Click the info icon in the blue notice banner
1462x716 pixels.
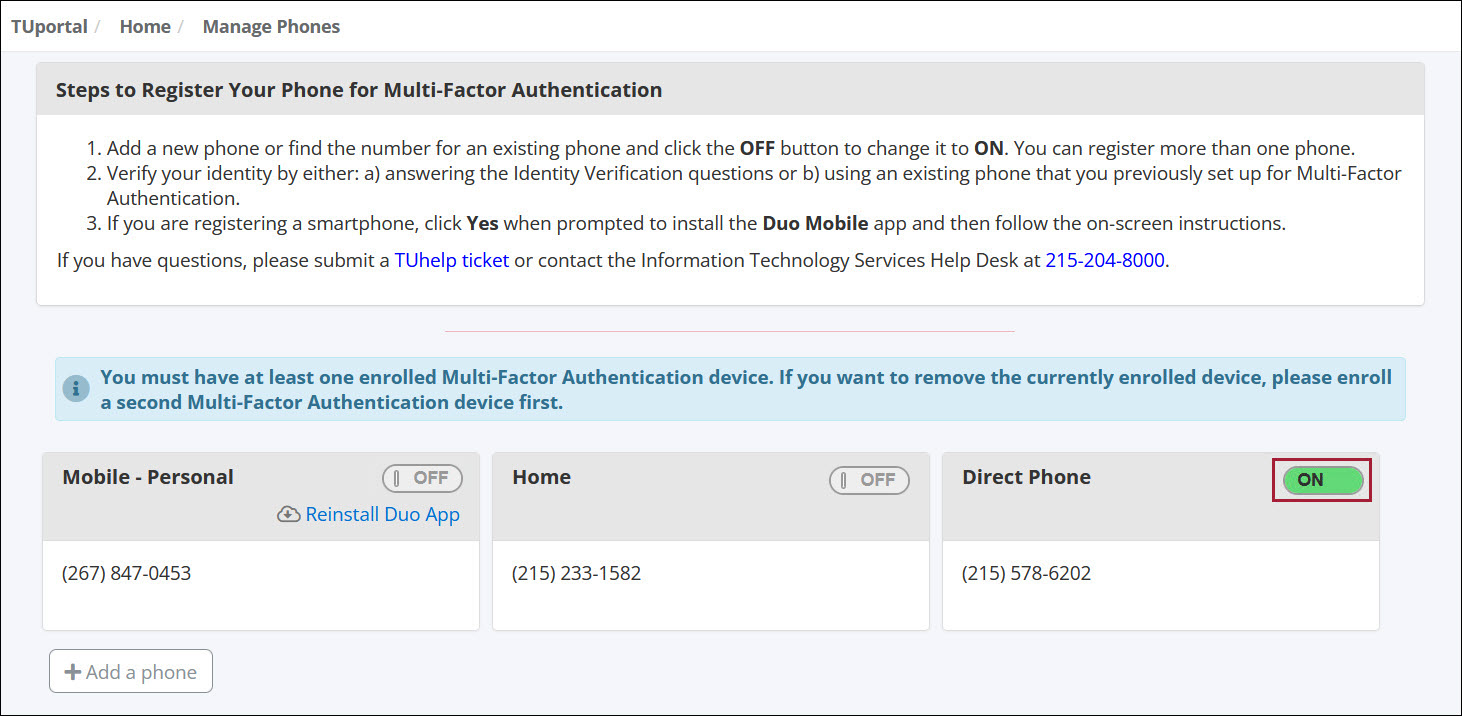click(x=75, y=387)
